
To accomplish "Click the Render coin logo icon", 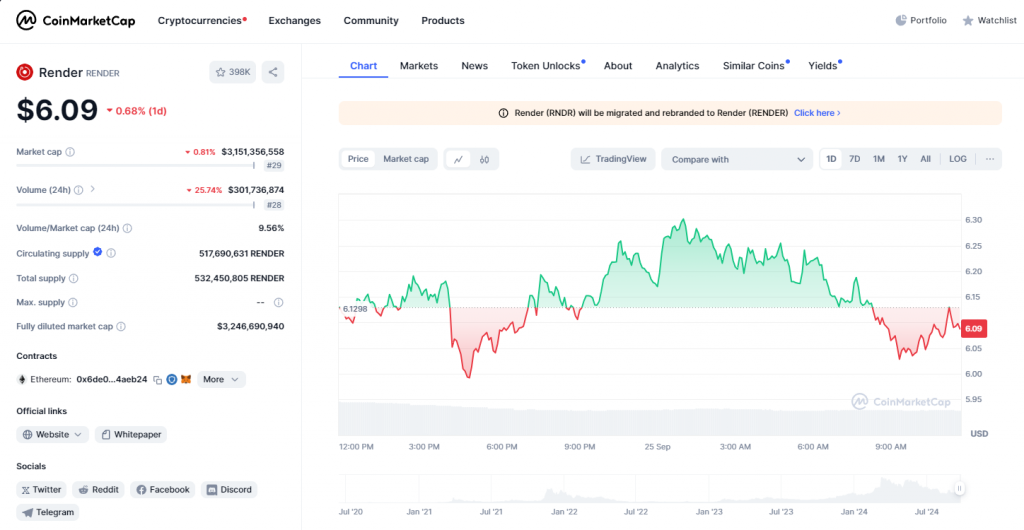I will pos(25,72).
